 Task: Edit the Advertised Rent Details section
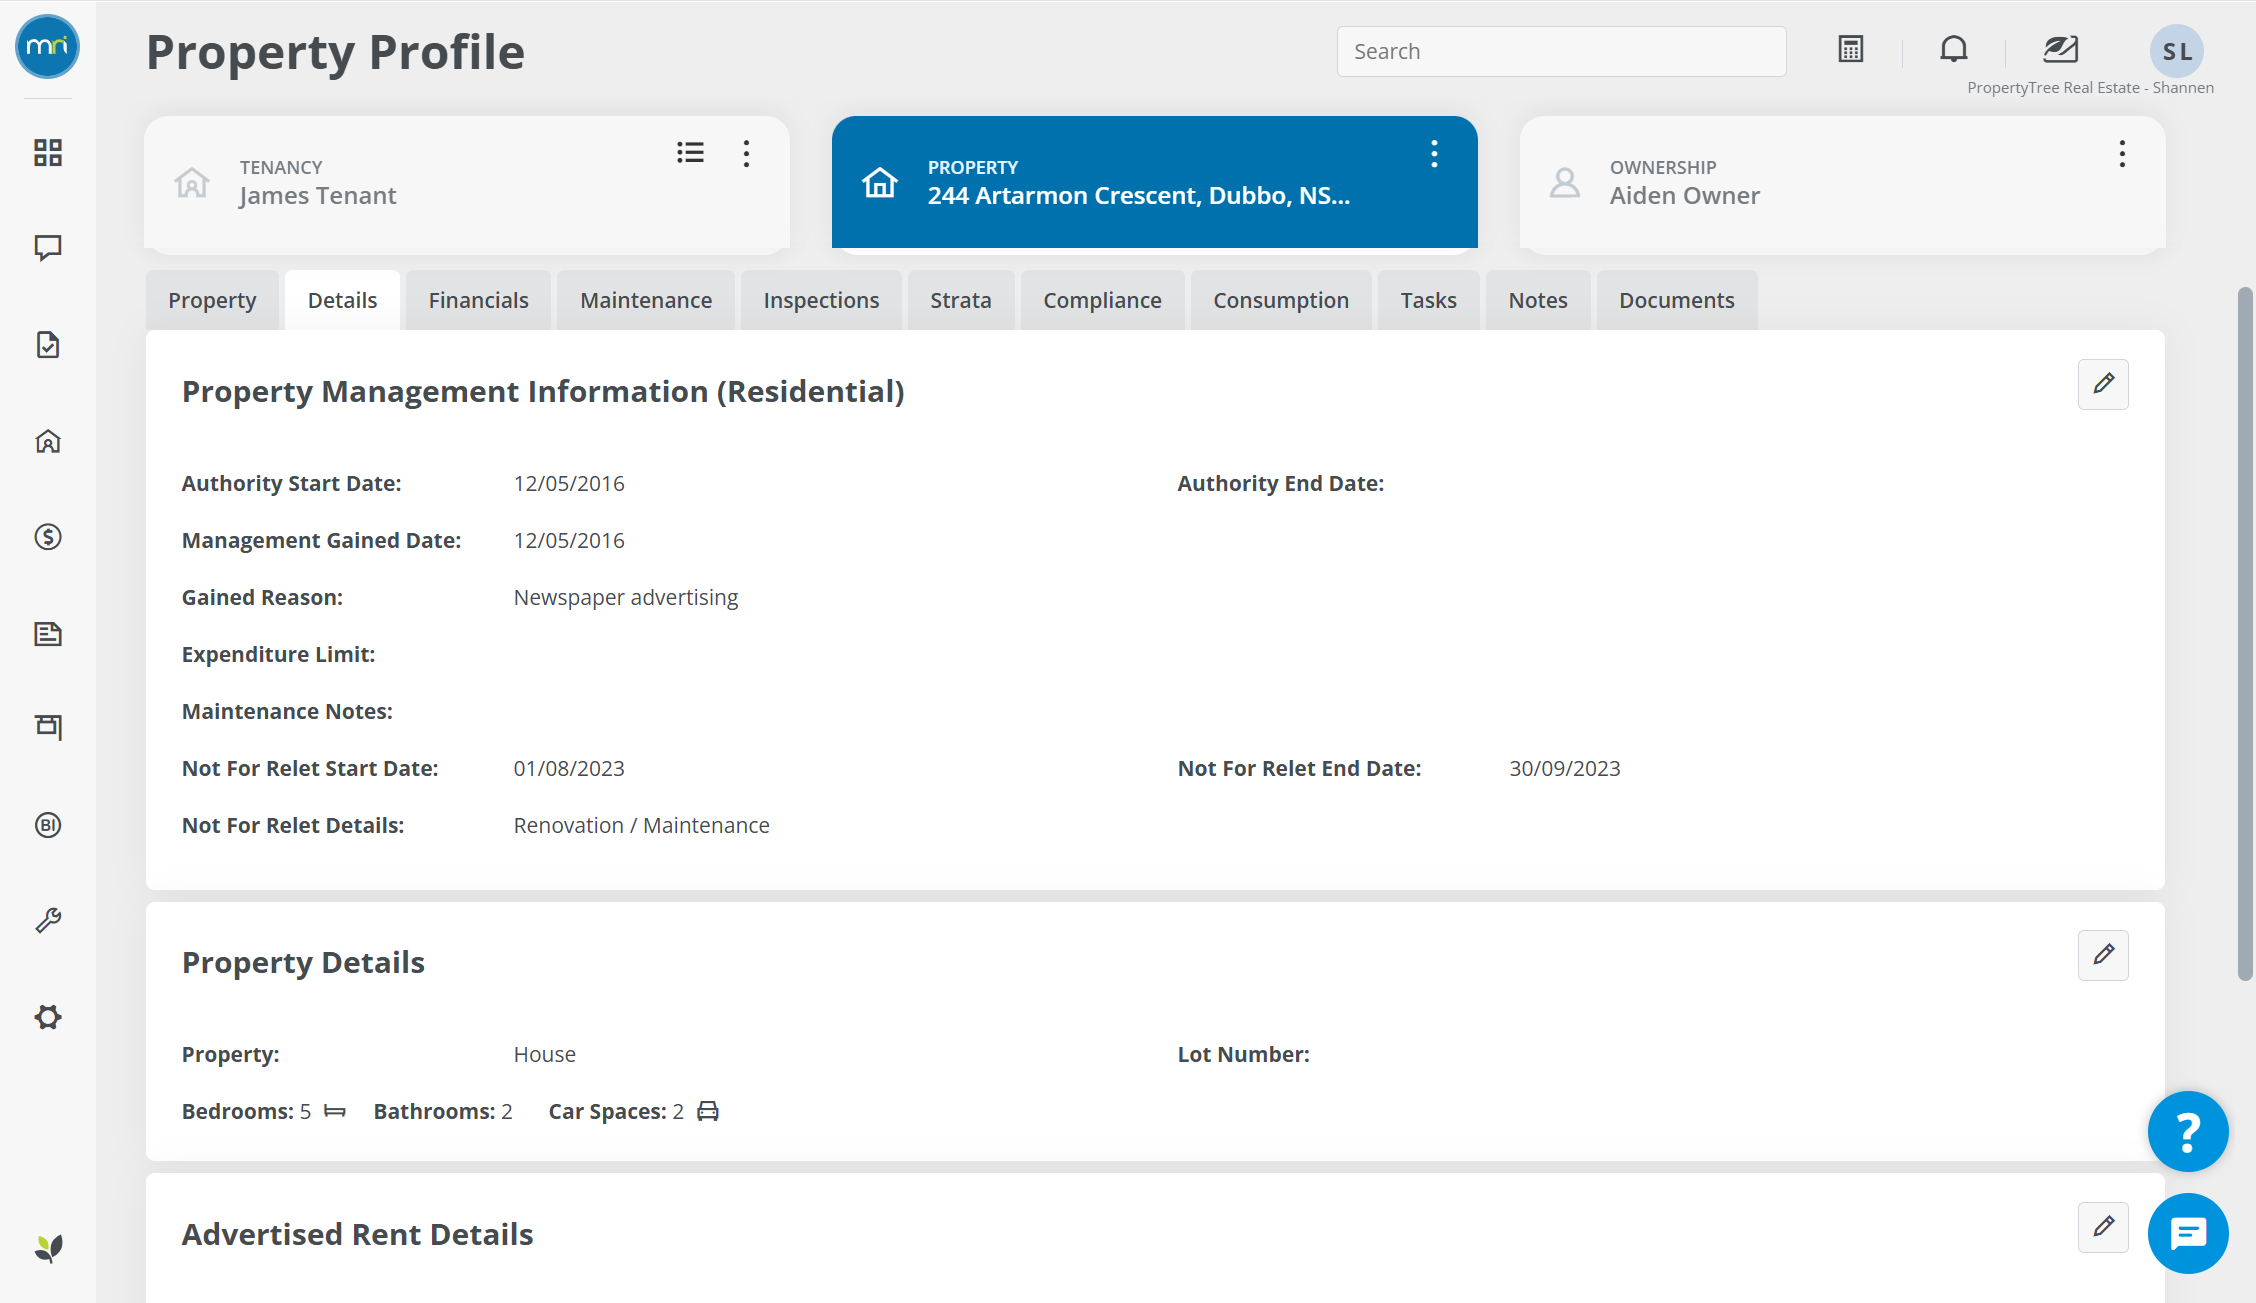pos(2103,1227)
